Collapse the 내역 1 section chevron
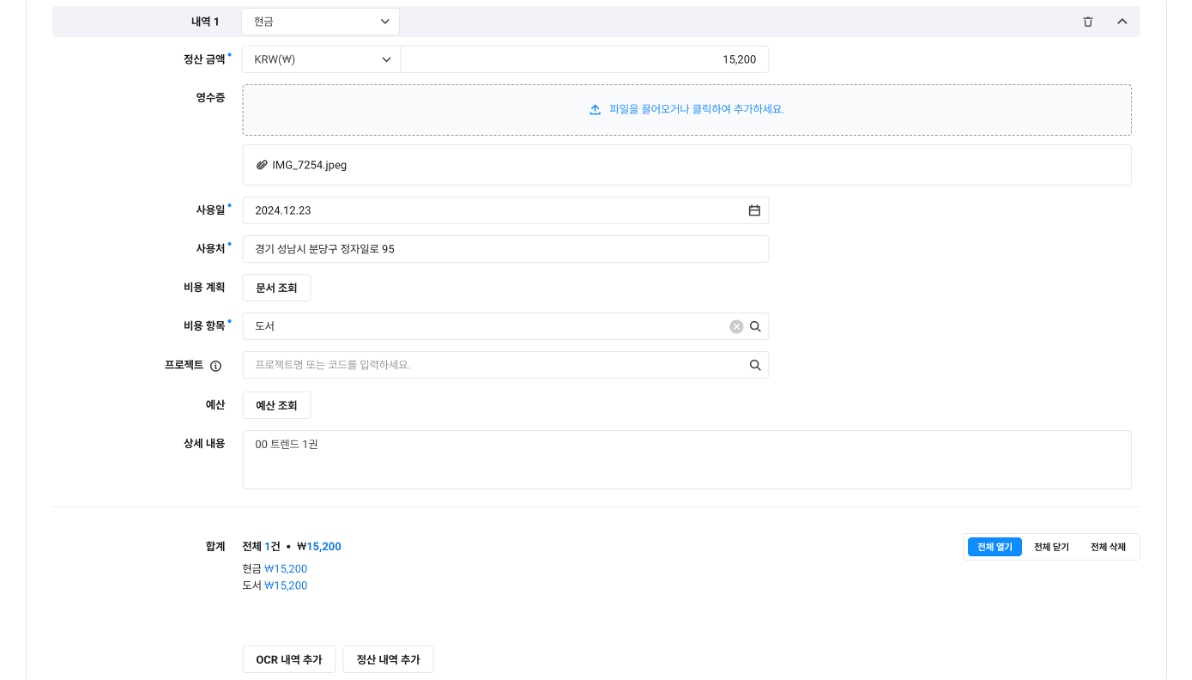1192x680 pixels. click(1122, 22)
